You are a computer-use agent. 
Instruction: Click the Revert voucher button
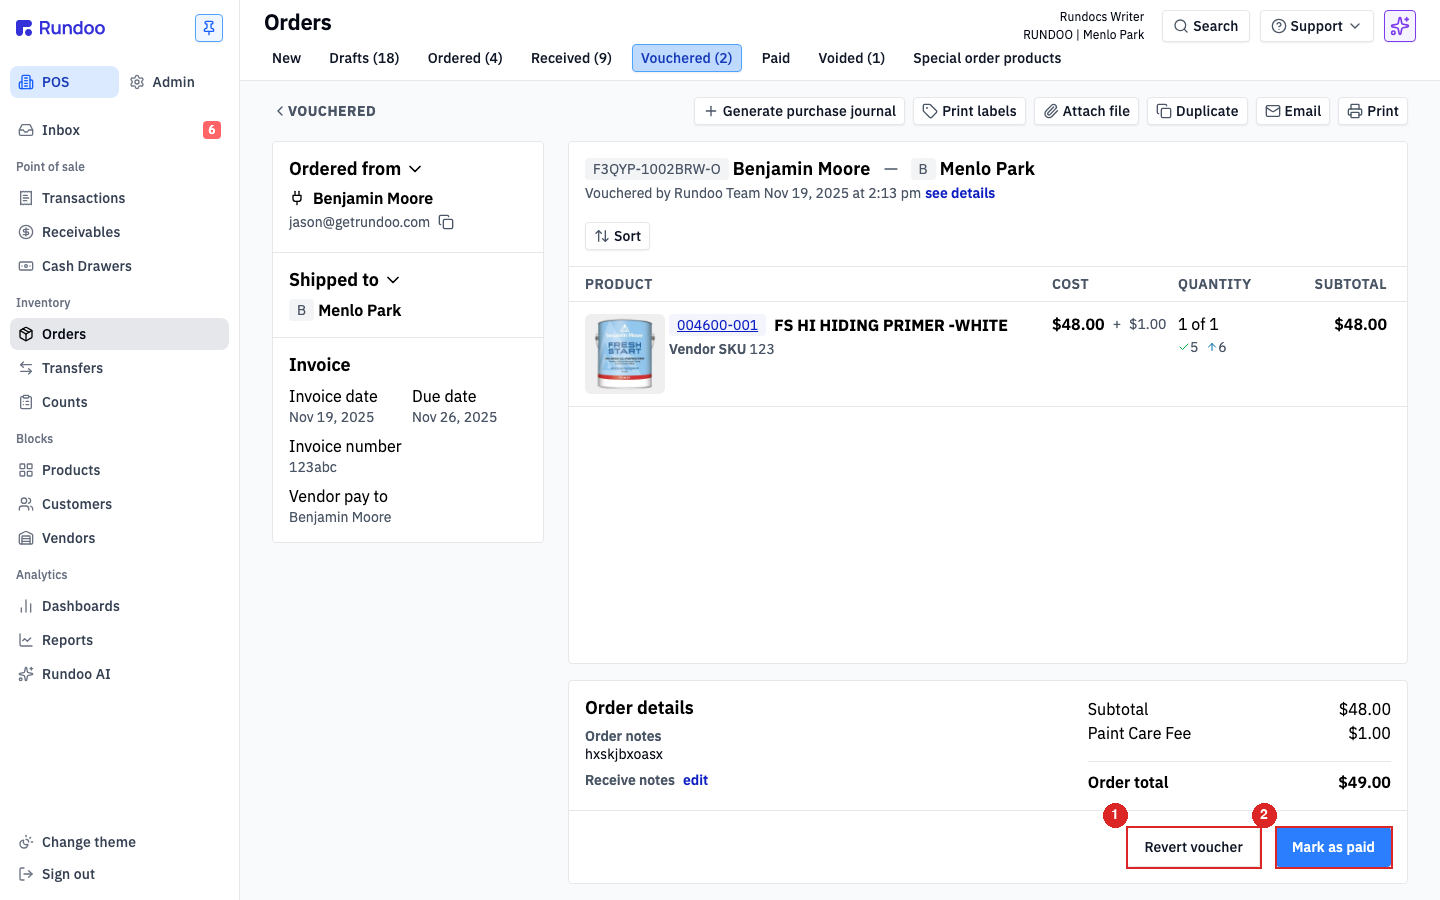[1194, 847]
